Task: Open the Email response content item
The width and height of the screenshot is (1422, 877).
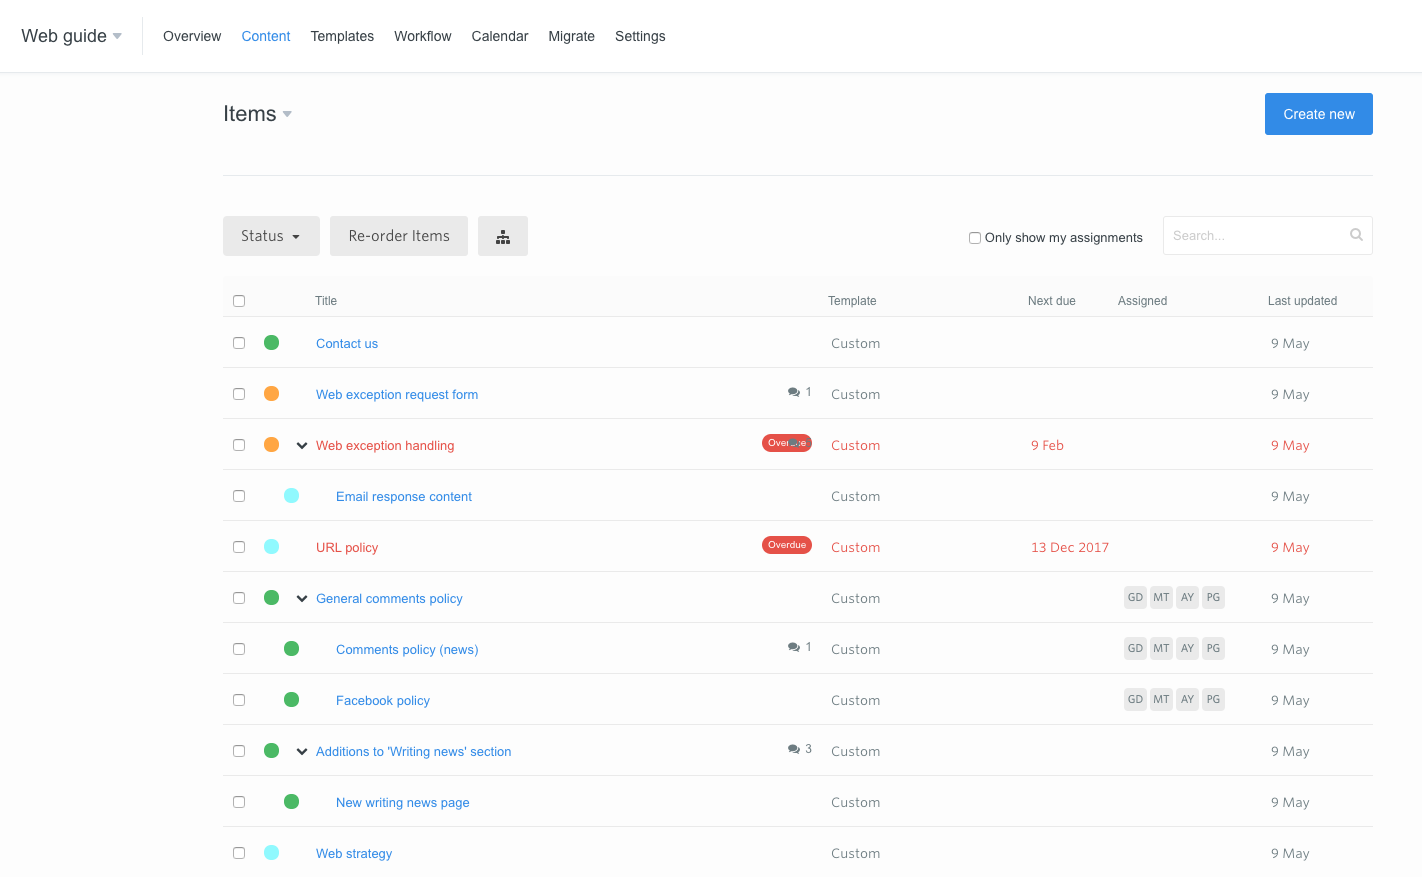Action: (x=404, y=497)
